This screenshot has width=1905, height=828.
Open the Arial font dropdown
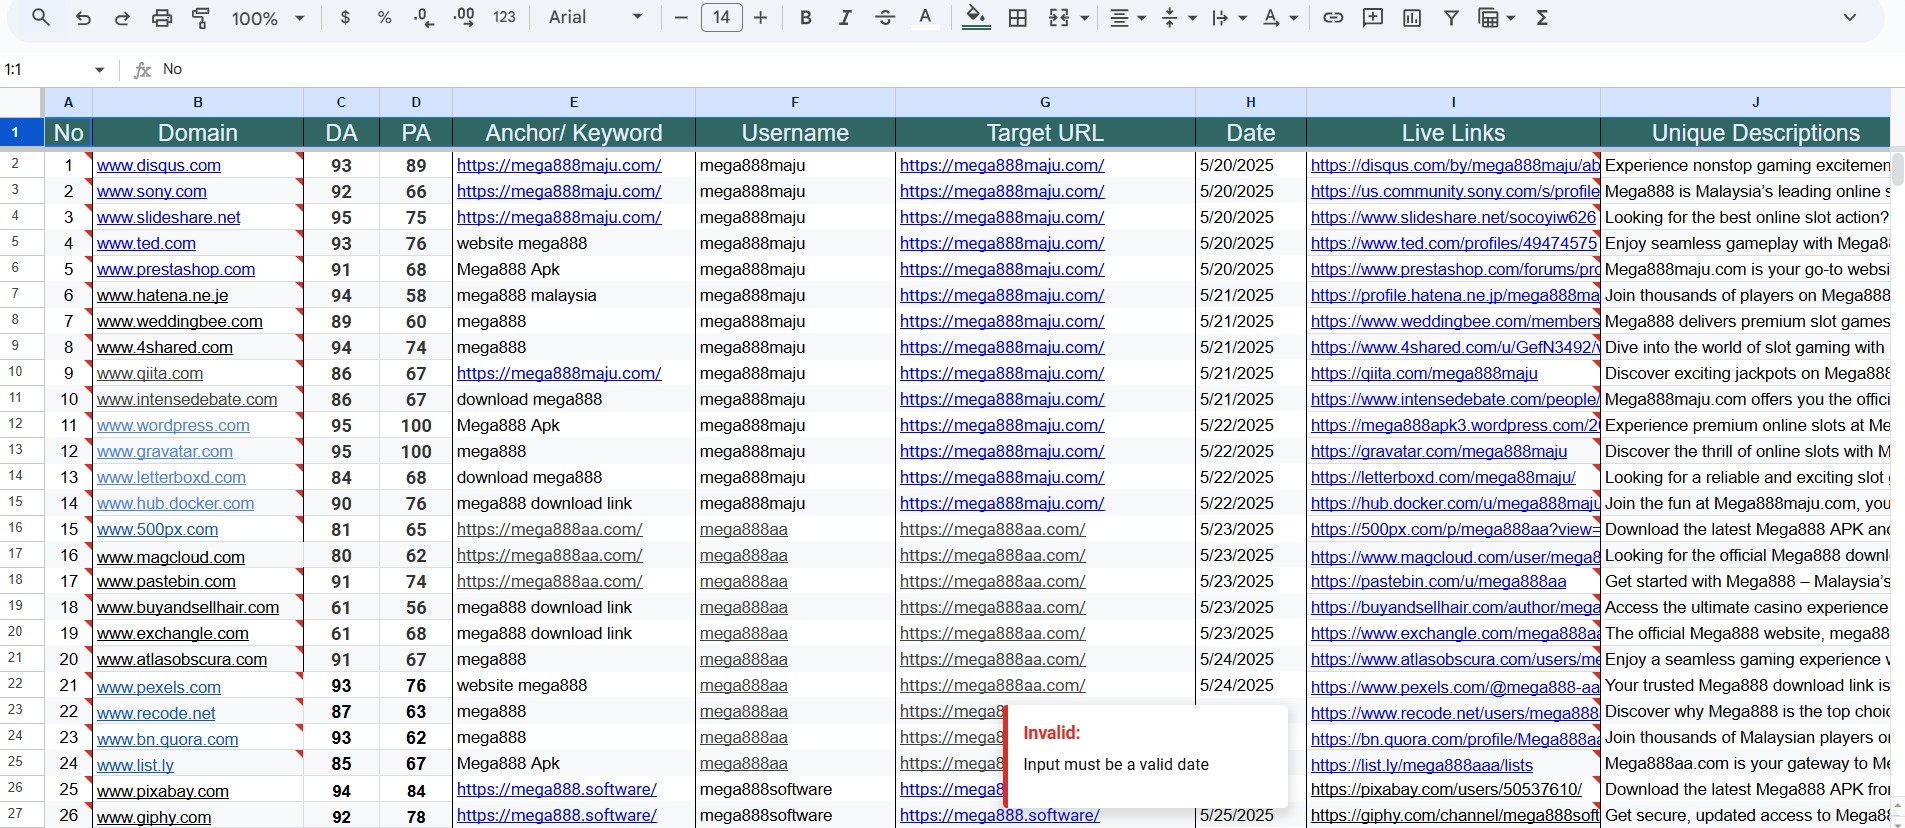click(x=596, y=18)
